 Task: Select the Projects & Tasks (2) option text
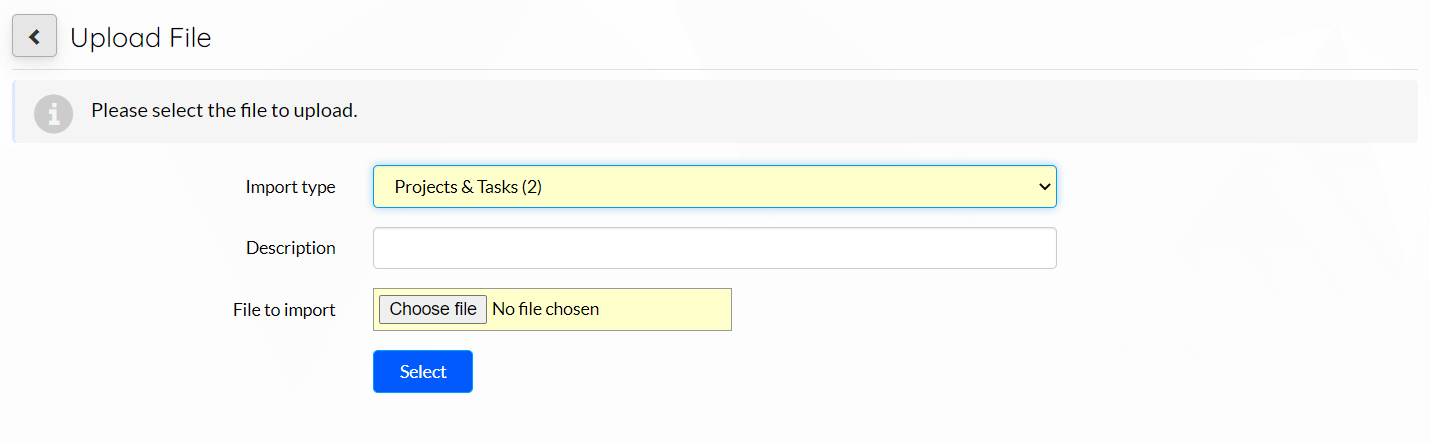tap(468, 187)
